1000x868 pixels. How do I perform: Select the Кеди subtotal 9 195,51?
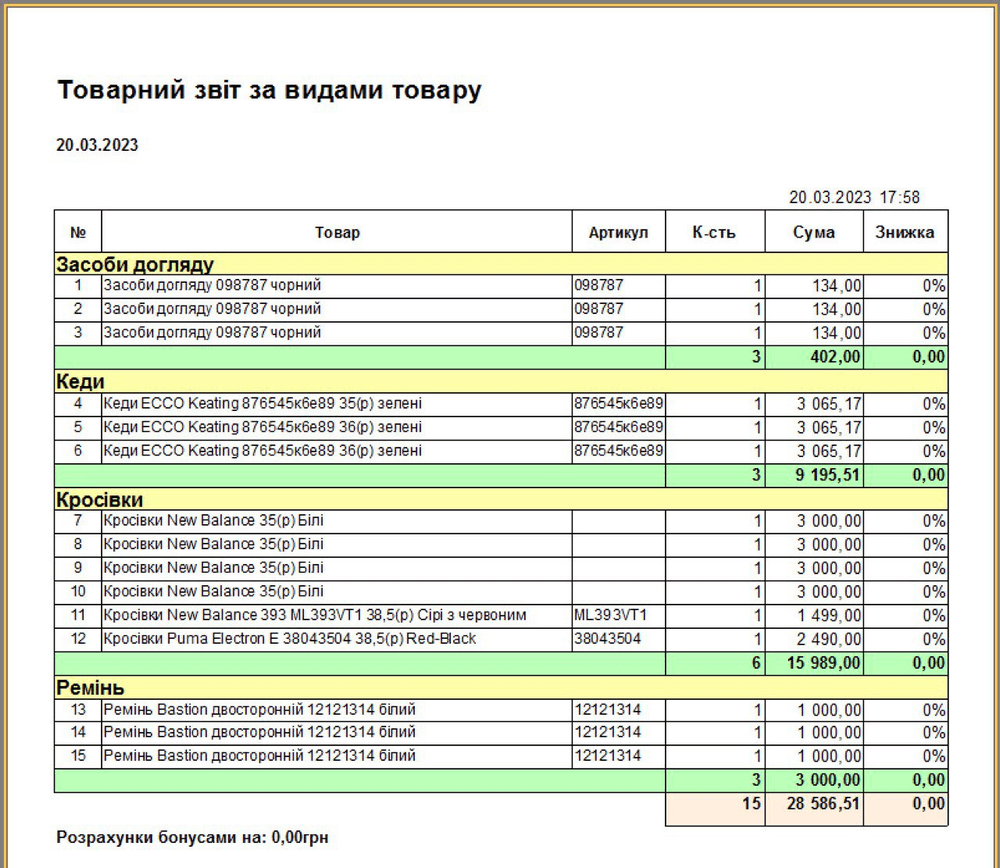(x=828, y=475)
